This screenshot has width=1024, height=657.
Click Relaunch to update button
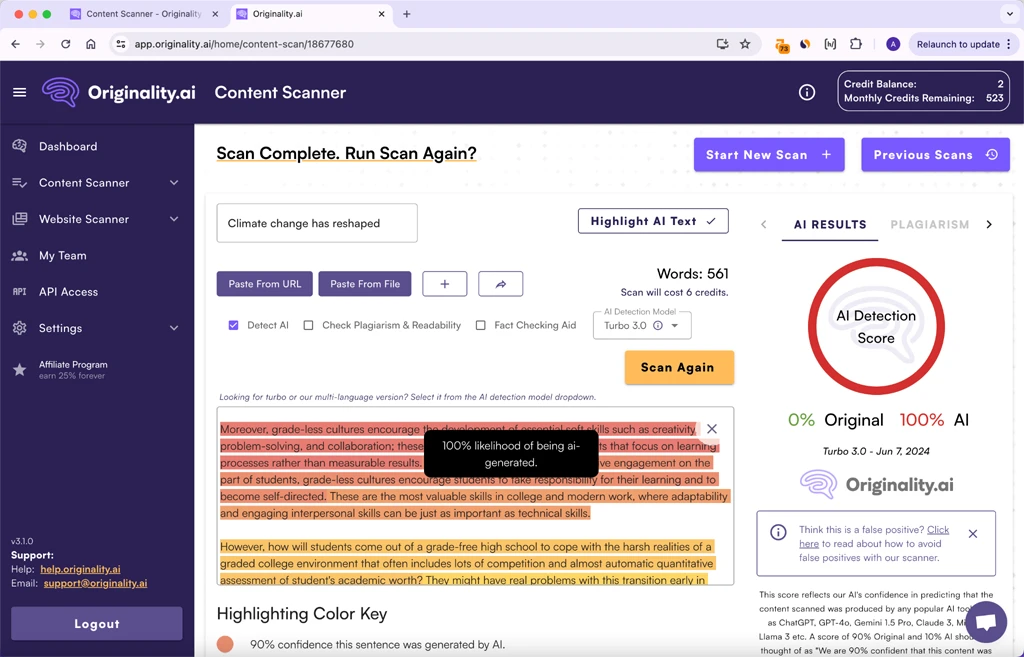963,44
